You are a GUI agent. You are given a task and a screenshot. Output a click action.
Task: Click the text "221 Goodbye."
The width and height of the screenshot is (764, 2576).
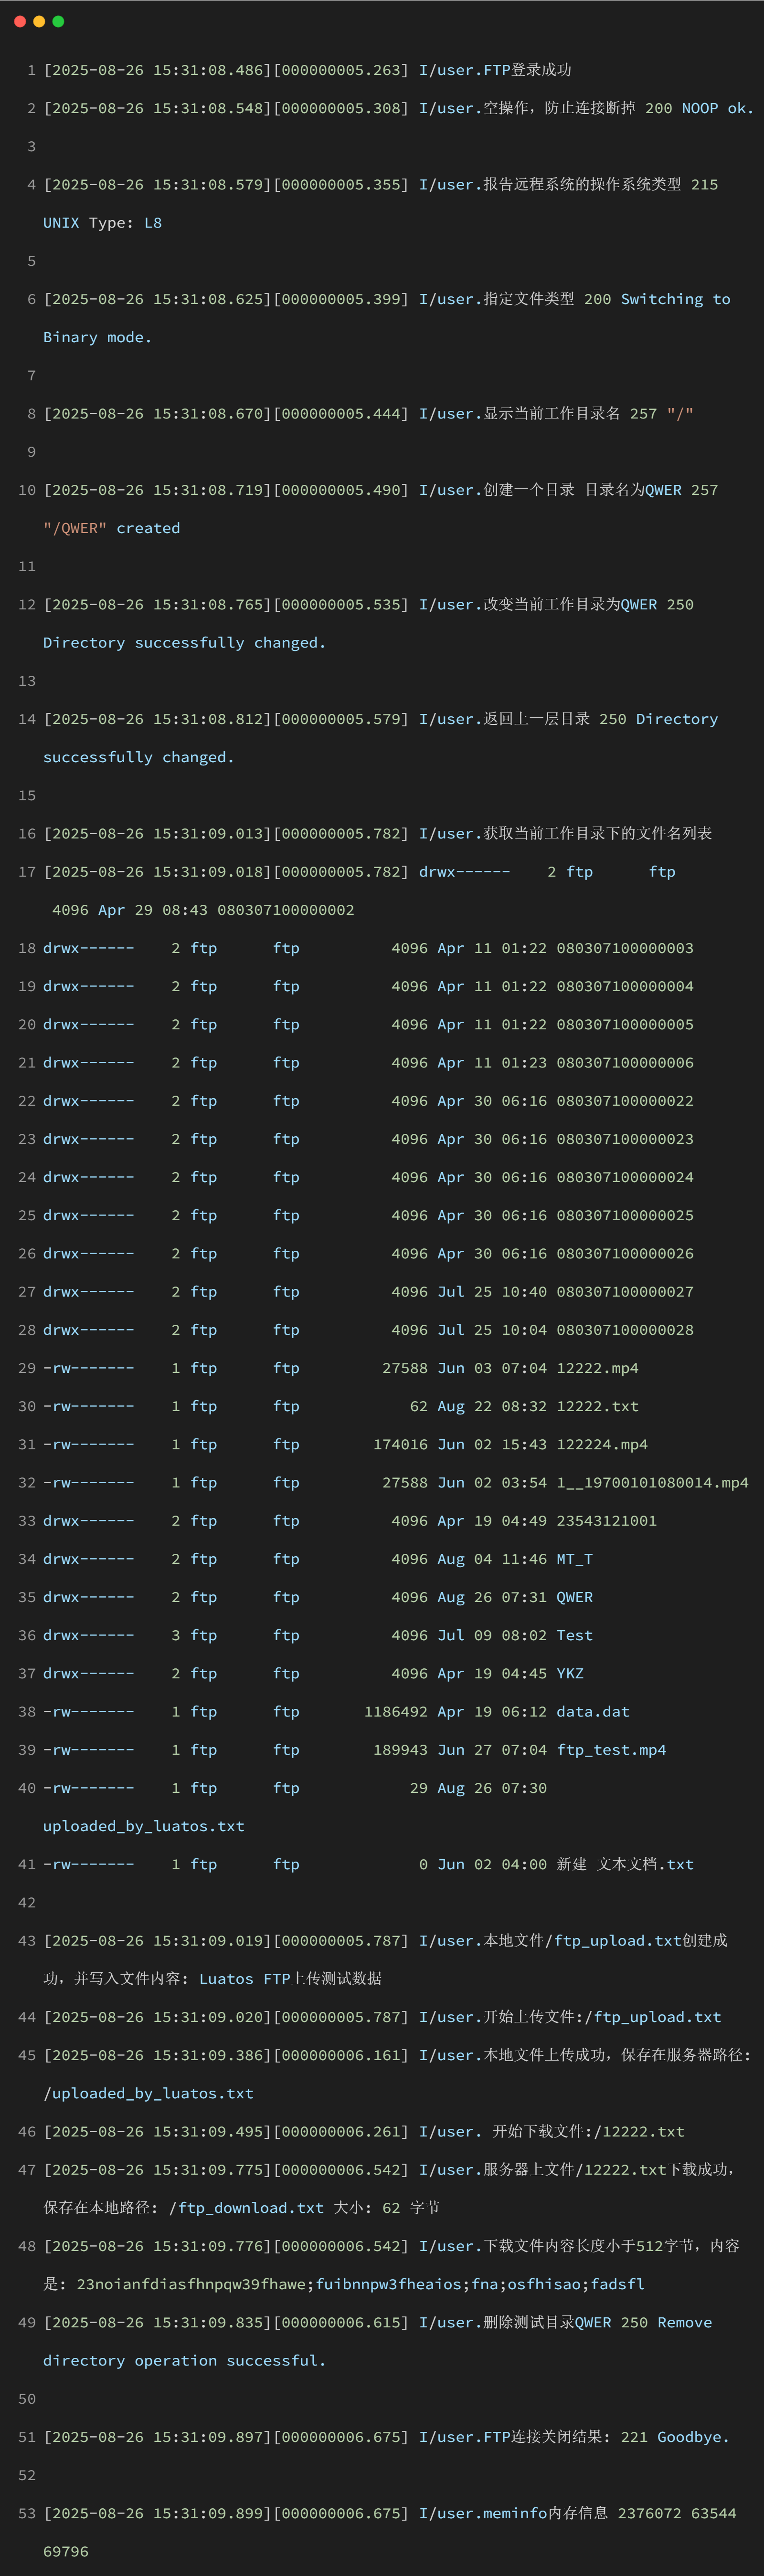click(675, 2438)
